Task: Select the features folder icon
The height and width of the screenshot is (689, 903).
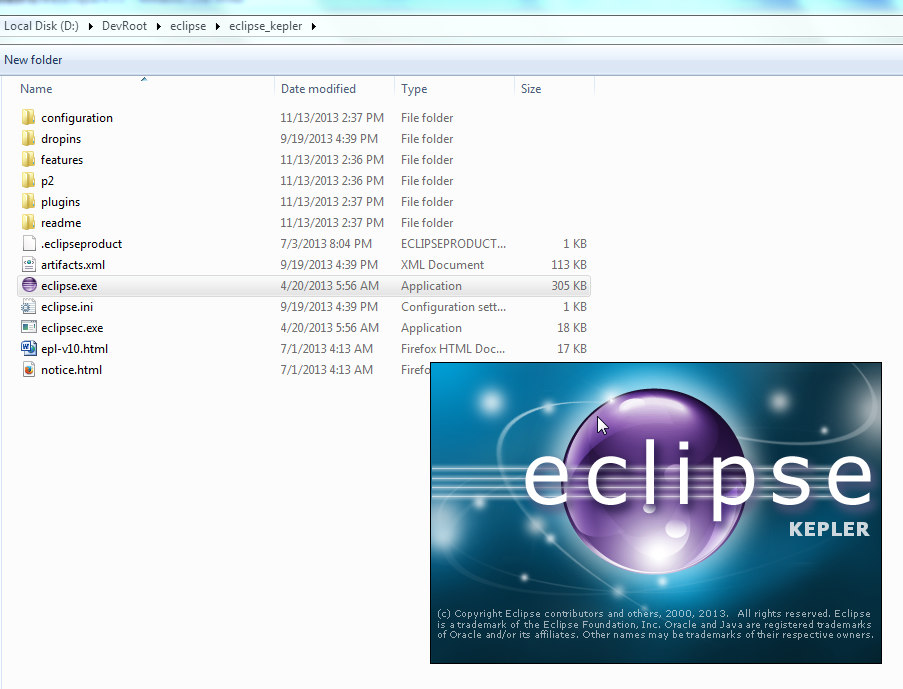Action: [29, 160]
